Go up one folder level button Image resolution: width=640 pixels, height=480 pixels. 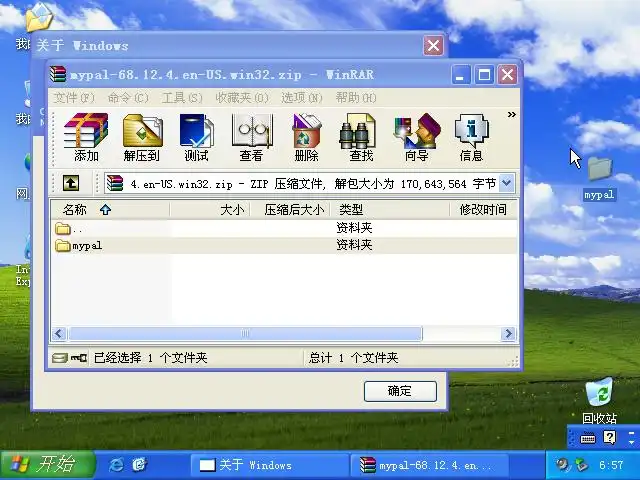coord(71,183)
